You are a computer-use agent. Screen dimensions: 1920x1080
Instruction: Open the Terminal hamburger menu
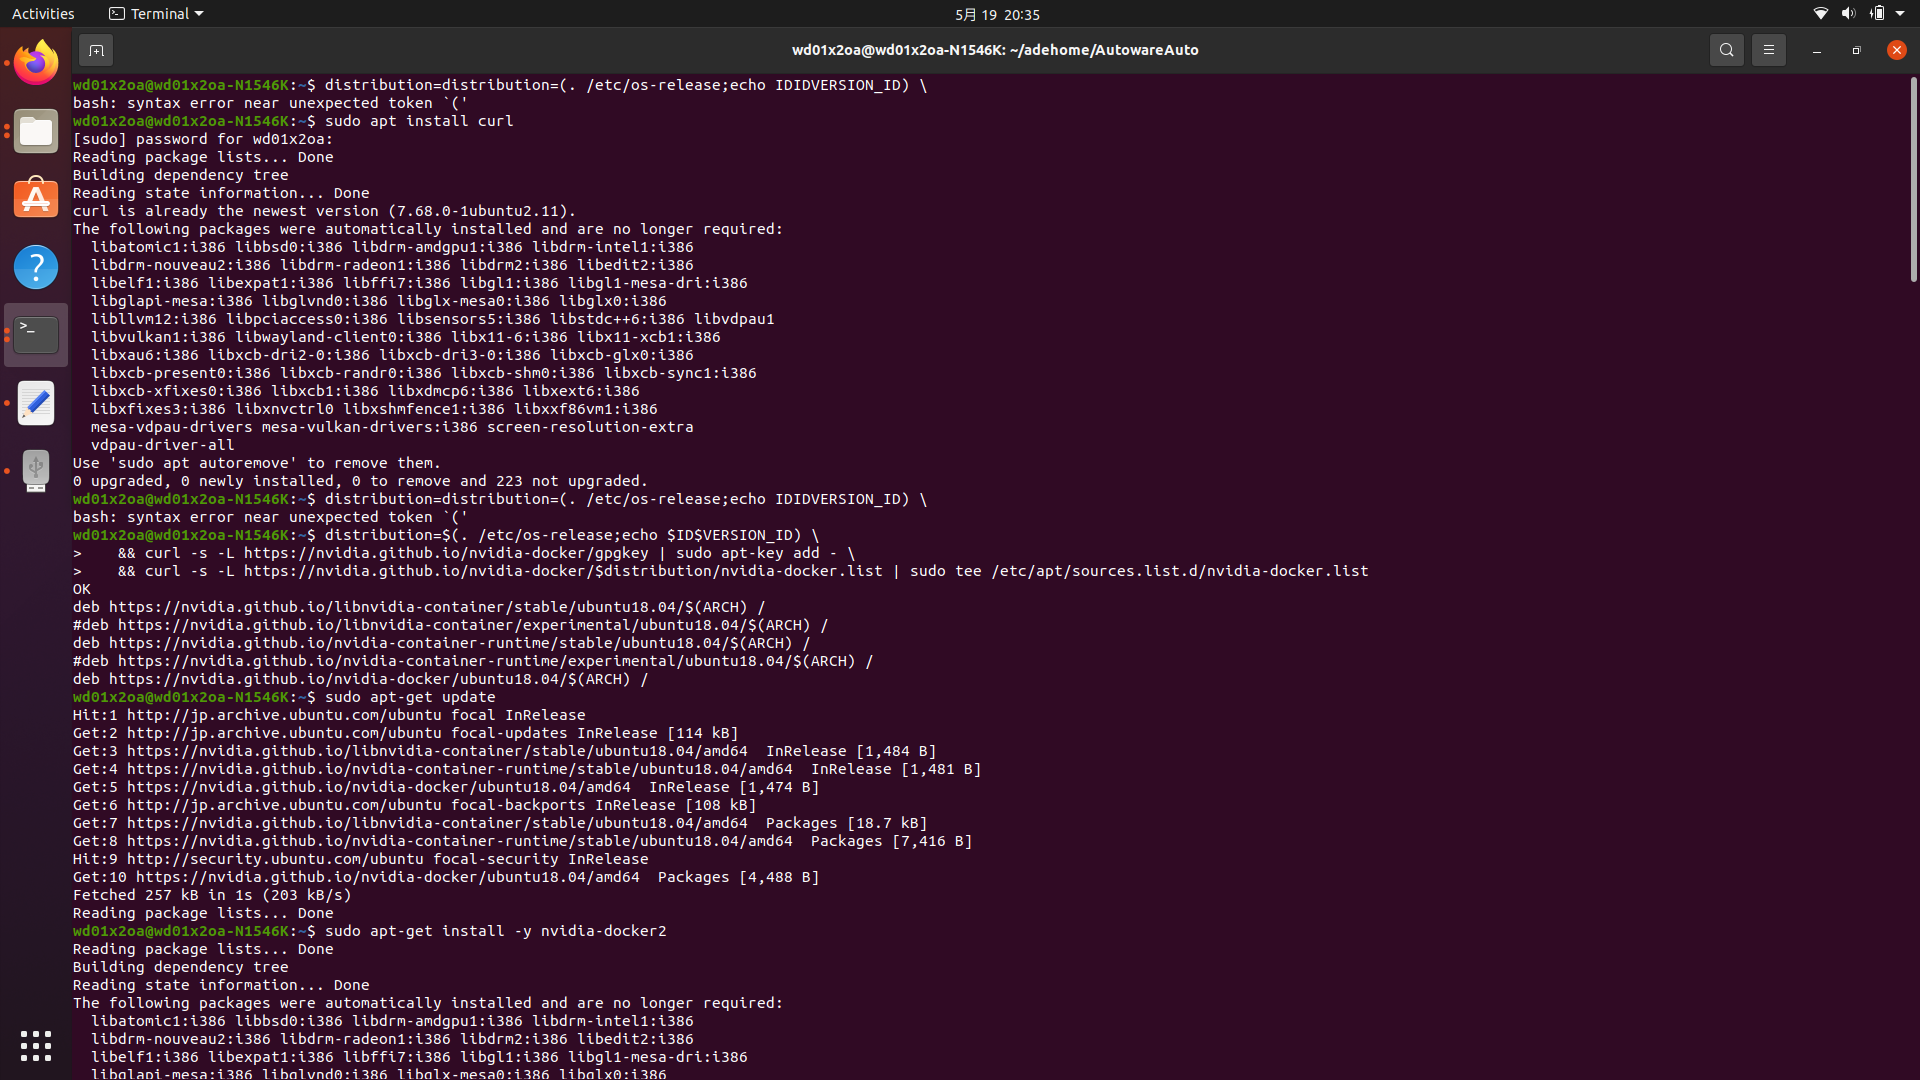pos(1768,49)
